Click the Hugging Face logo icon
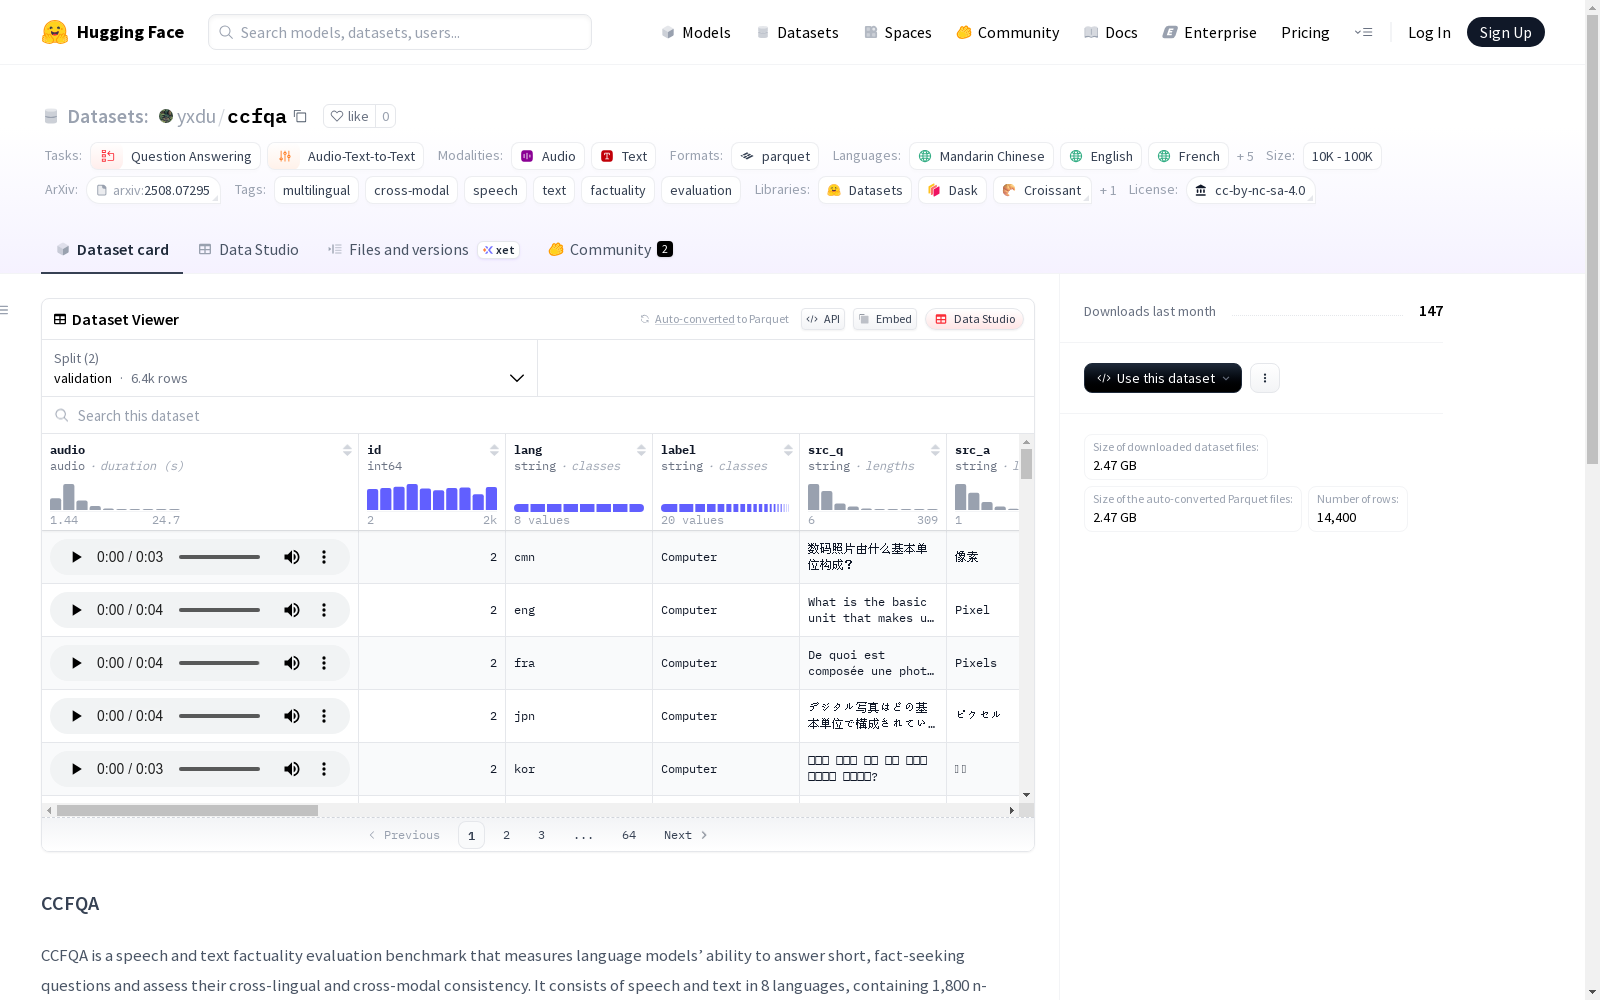This screenshot has height=1000, width=1600. pyautogui.click(x=55, y=32)
